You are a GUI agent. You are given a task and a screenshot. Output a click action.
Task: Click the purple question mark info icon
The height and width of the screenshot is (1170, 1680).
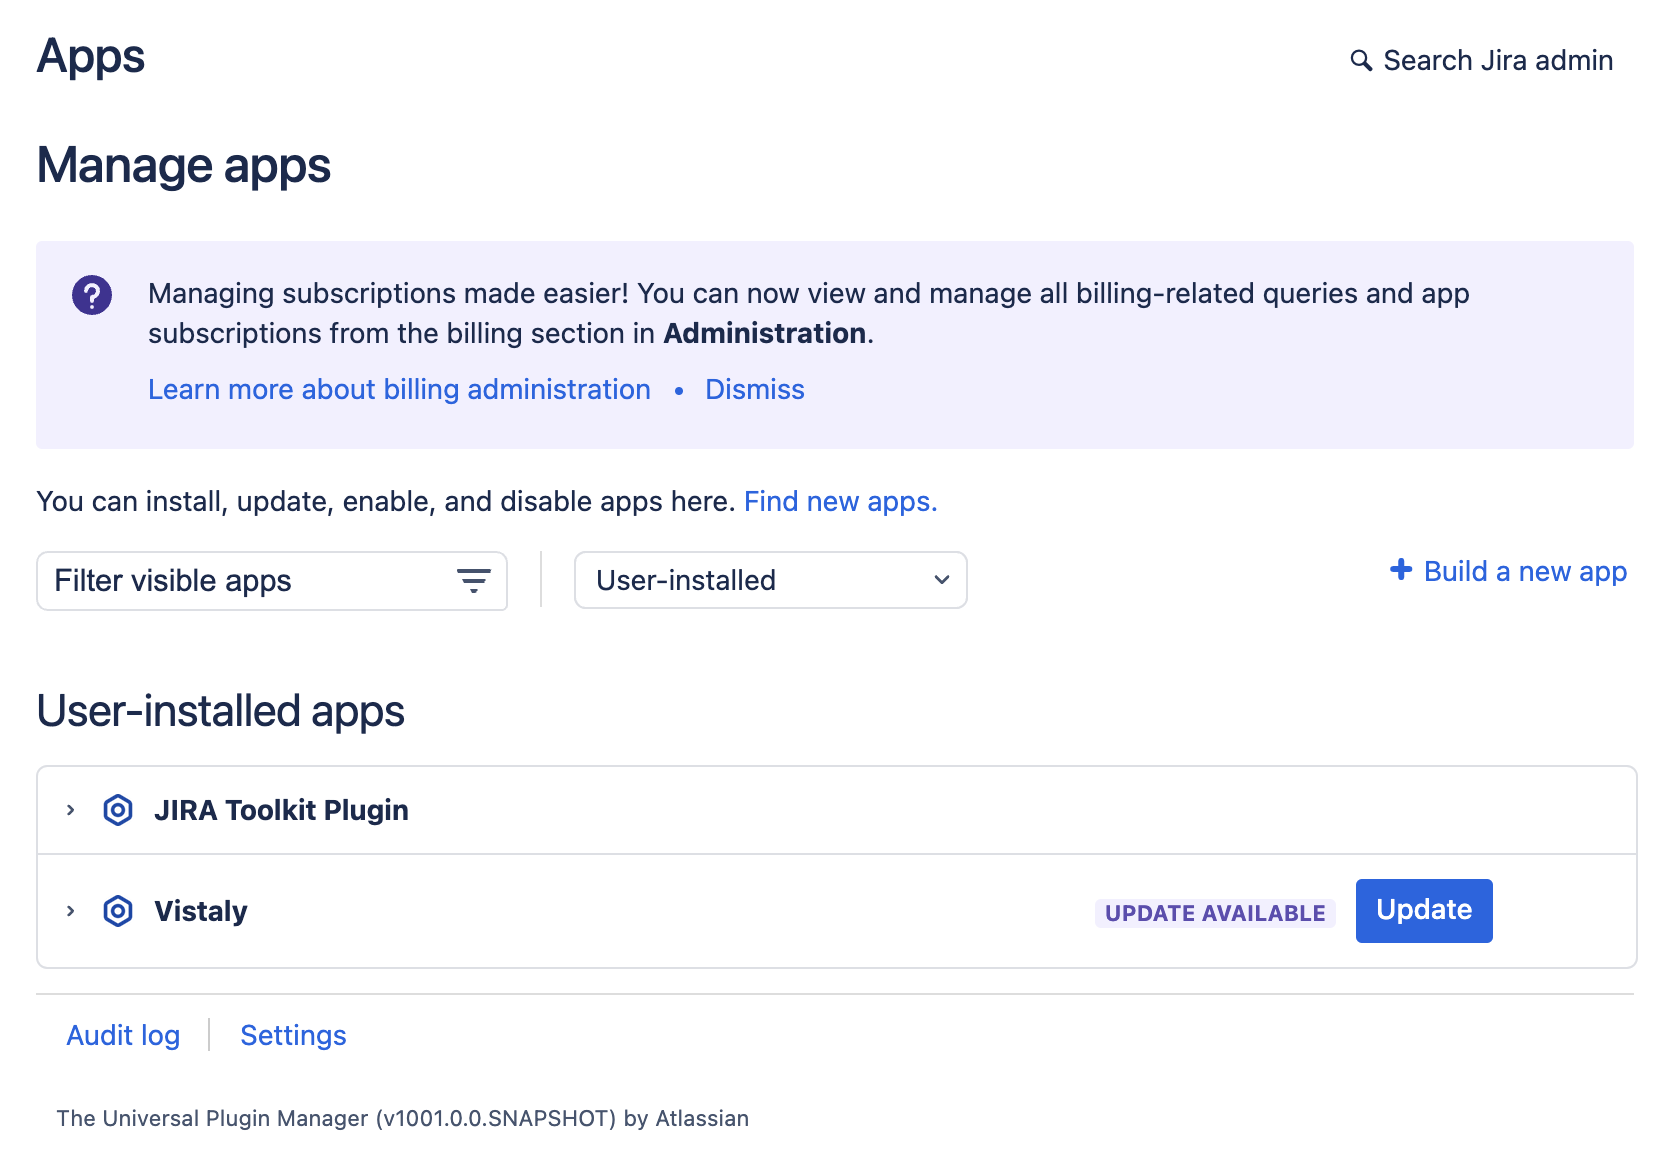tap(92, 295)
